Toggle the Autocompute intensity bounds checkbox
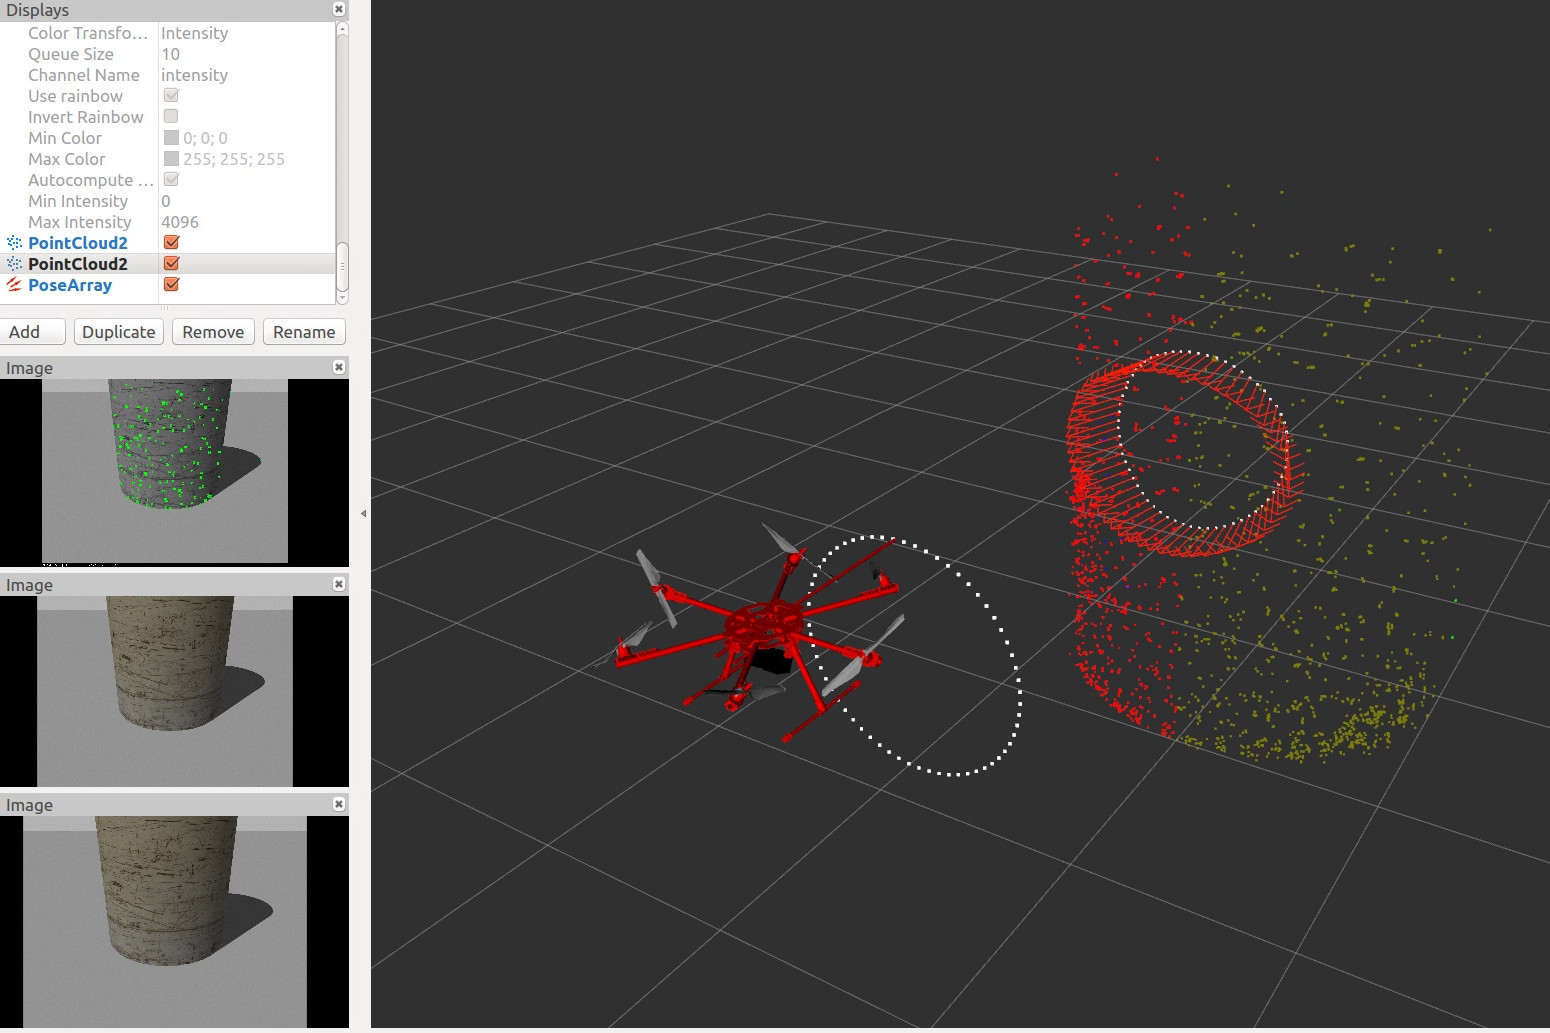1550x1033 pixels. [x=171, y=179]
